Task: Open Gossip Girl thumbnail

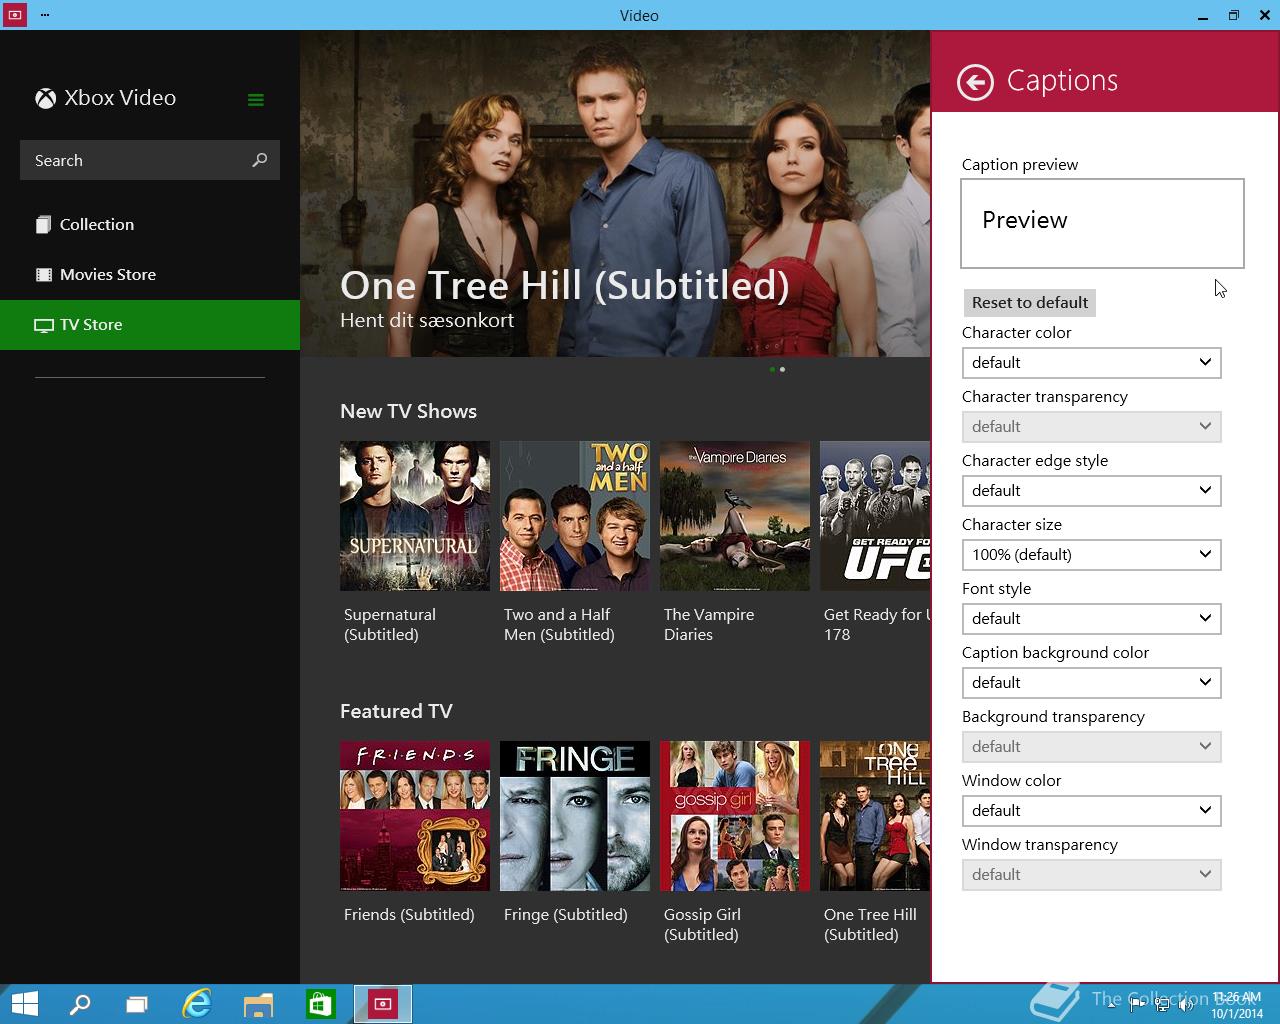Action: coord(735,816)
